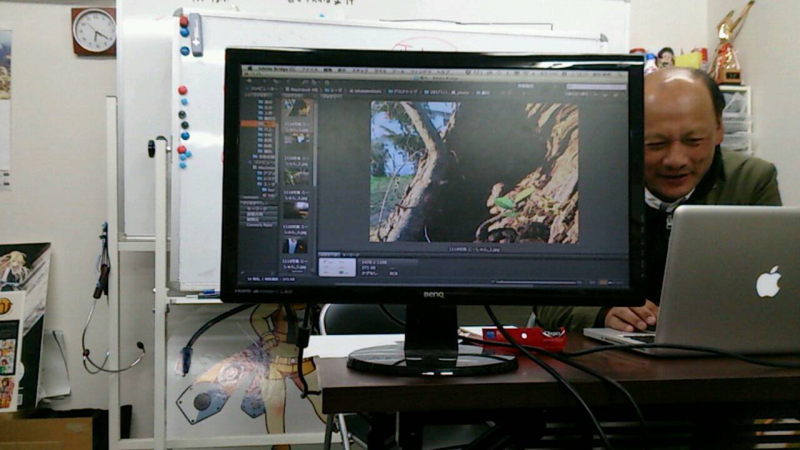Switch to the メタデータ tab below the preview
Screen dimensions: 800x450
tap(330, 255)
